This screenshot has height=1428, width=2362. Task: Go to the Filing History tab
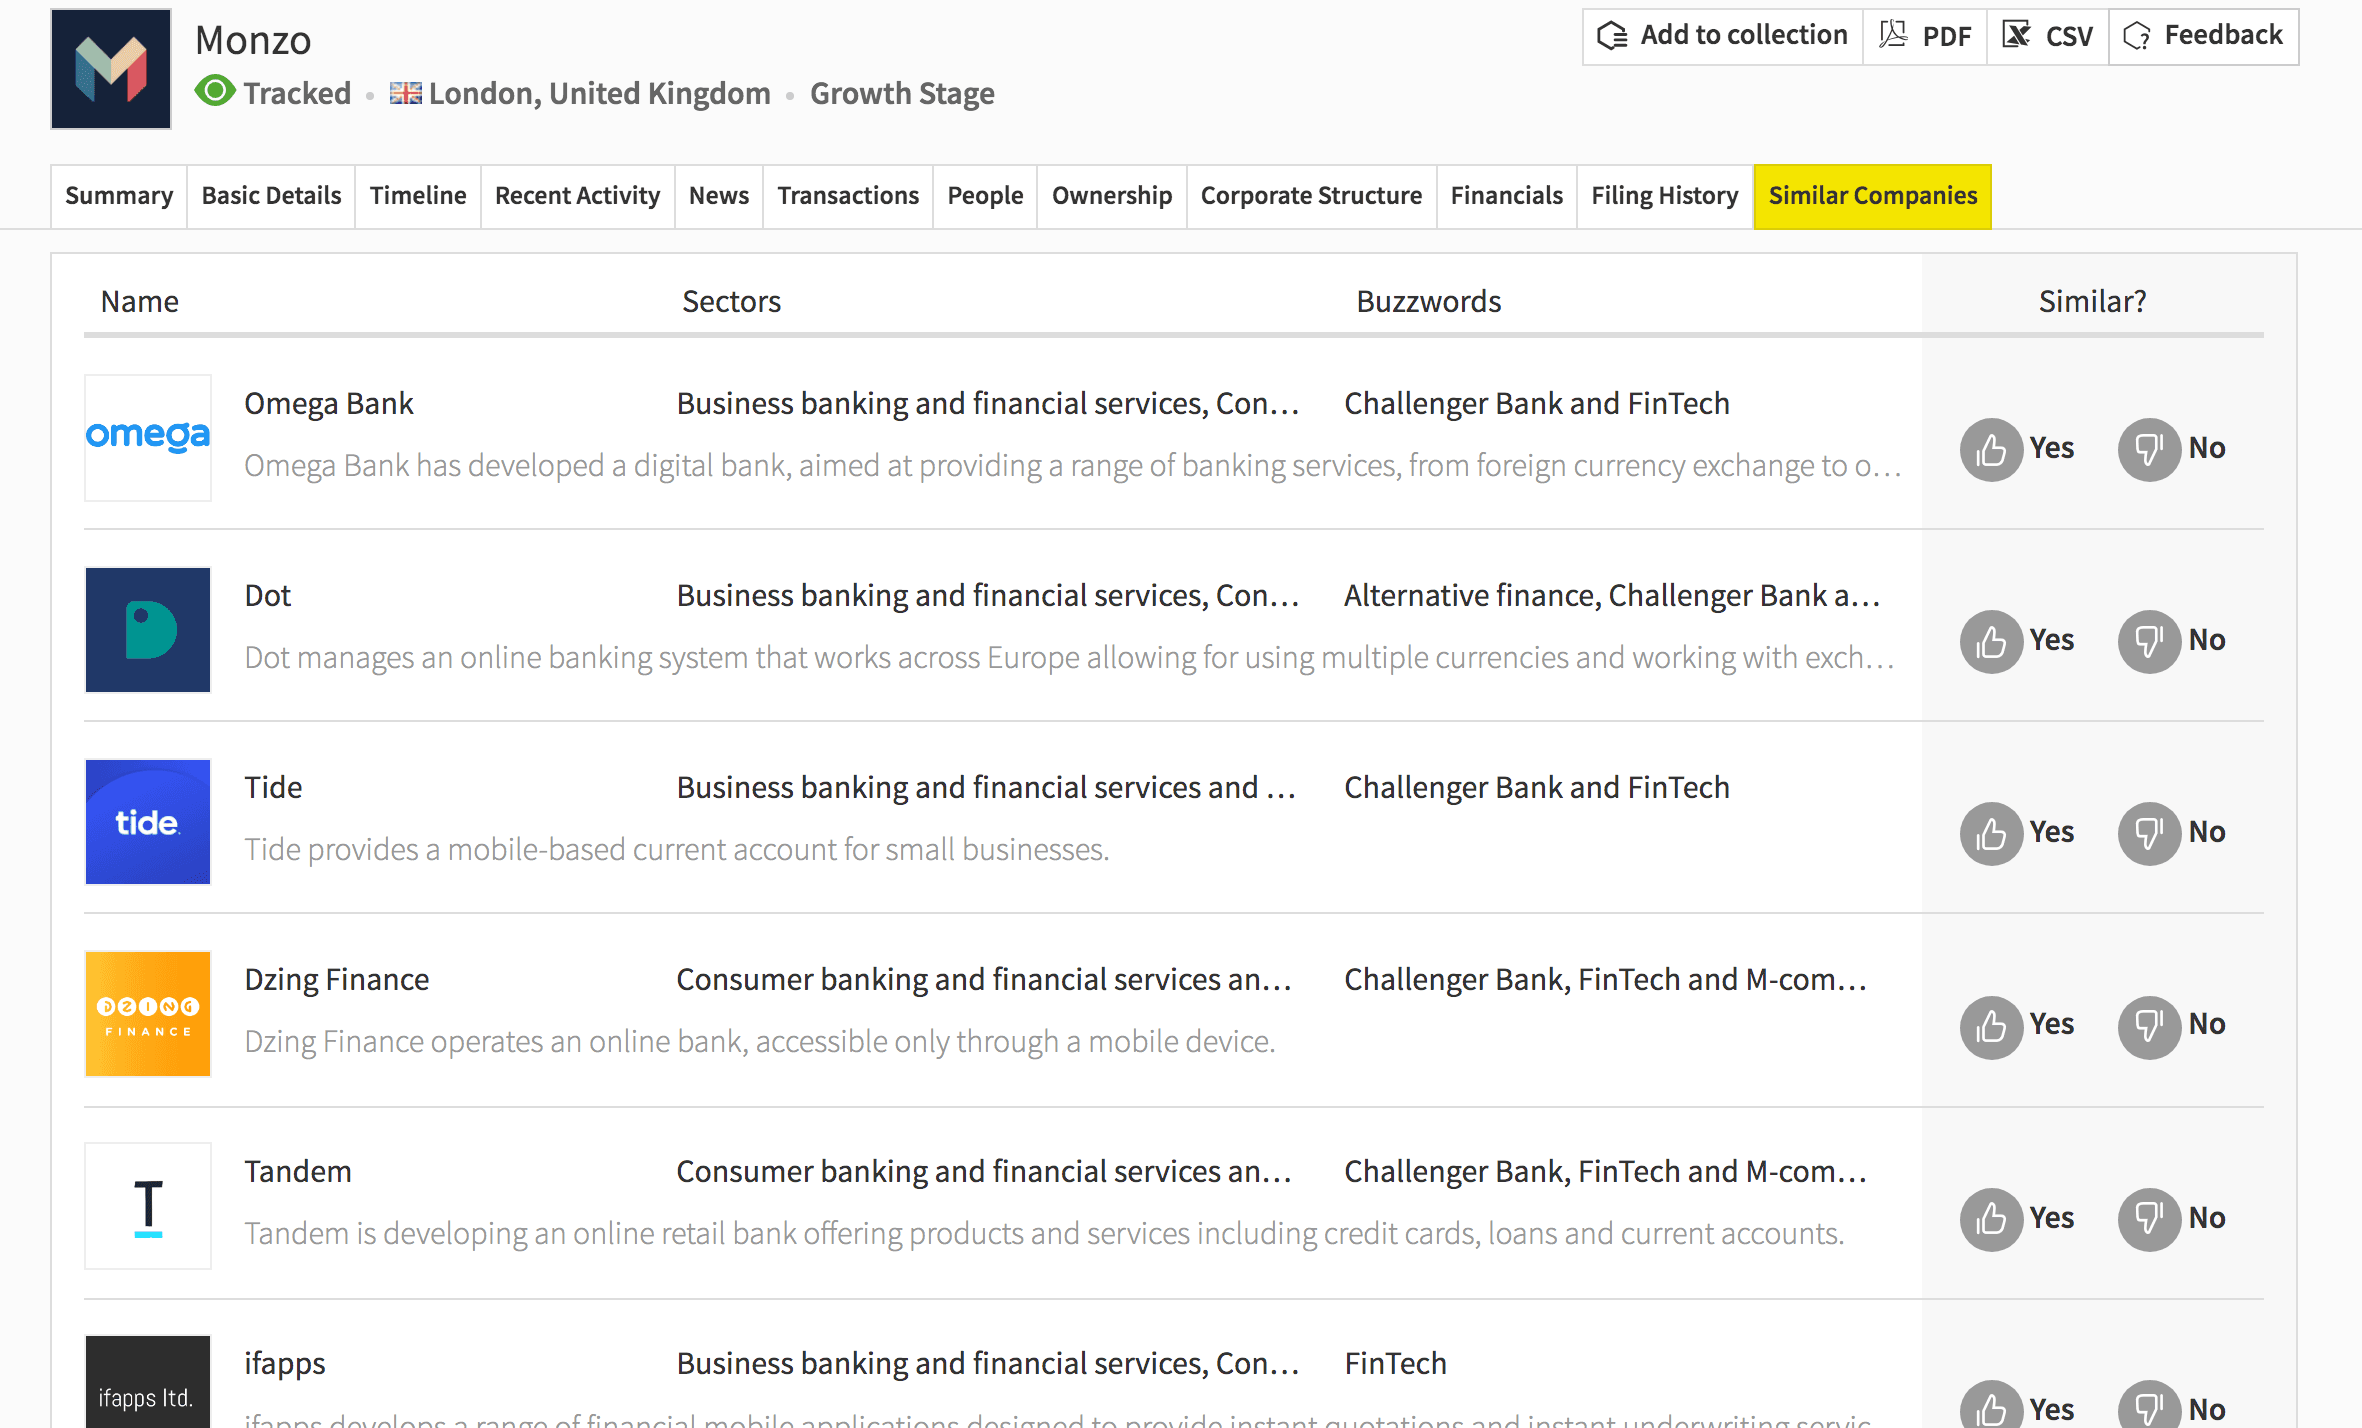point(1665,196)
